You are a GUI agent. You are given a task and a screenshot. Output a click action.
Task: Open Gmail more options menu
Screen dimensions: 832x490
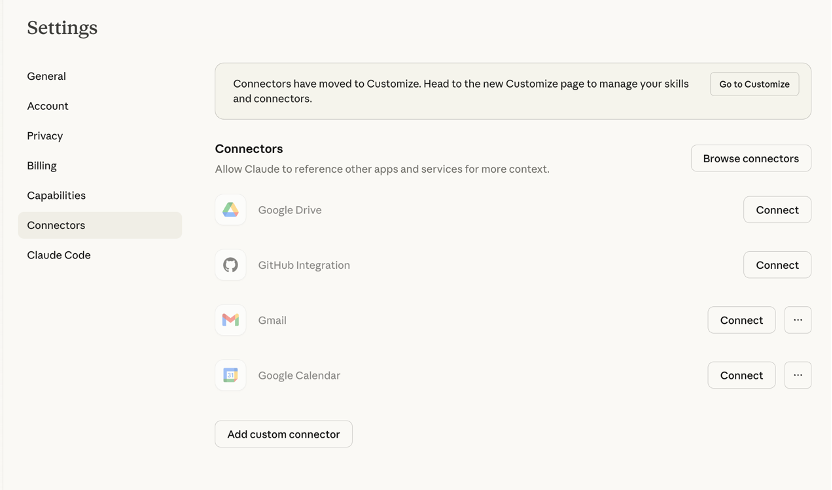(797, 320)
